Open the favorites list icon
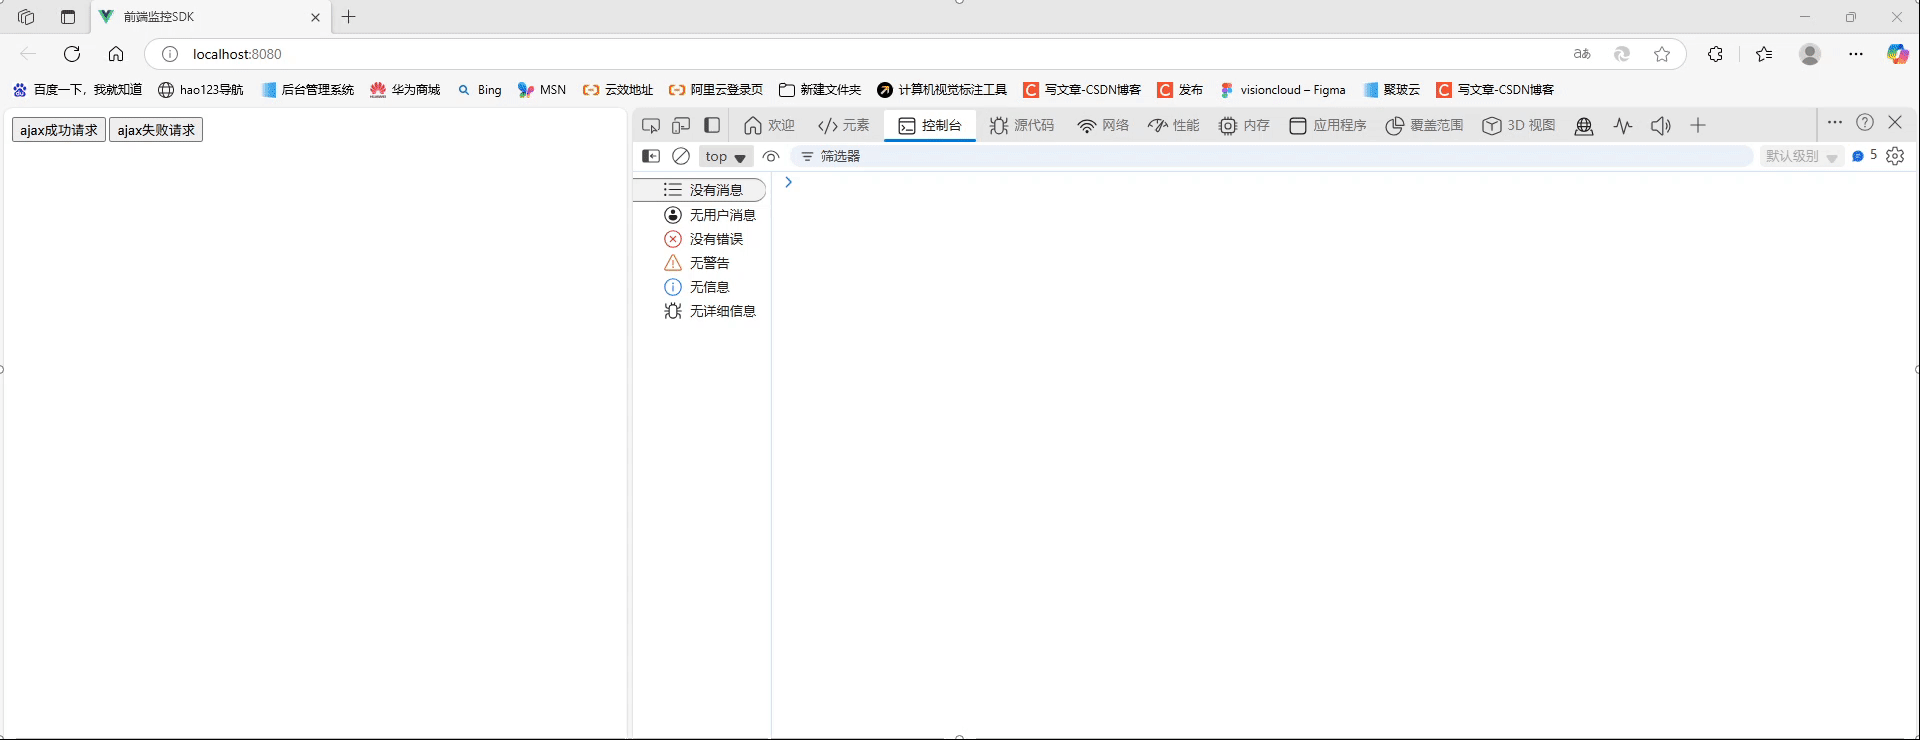This screenshot has width=1920, height=740. coord(1764,54)
